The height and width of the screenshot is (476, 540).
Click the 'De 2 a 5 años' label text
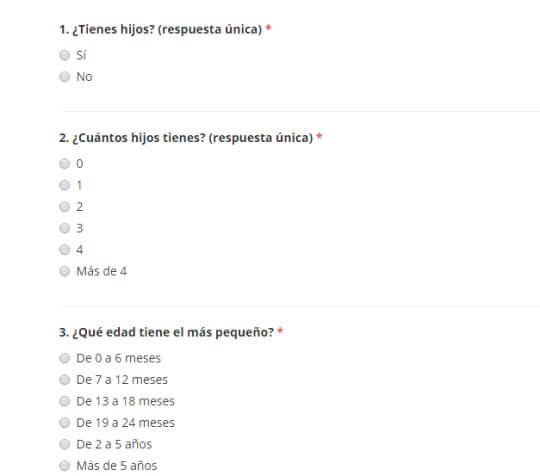point(114,444)
